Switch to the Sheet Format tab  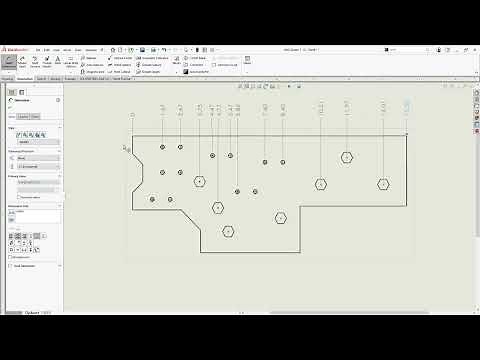click(122, 79)
